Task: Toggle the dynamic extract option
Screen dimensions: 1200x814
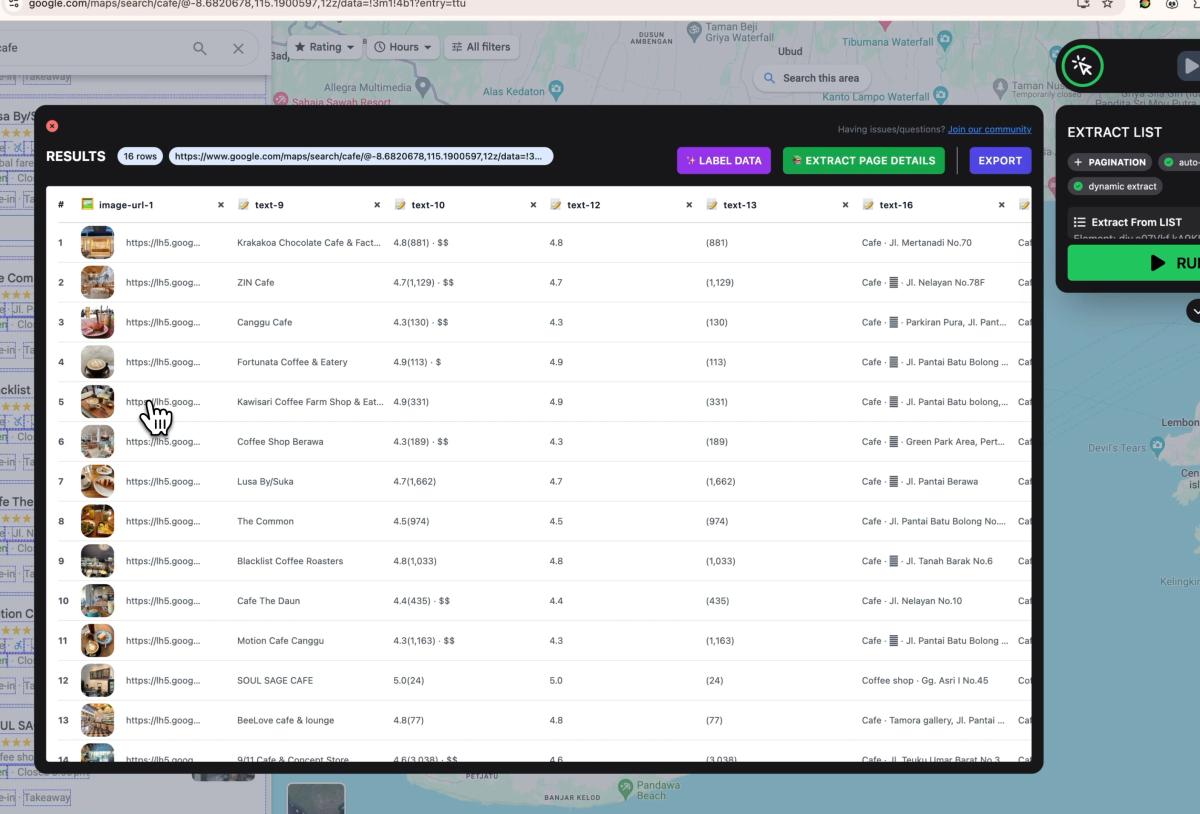Action: (x=1114, y=186)
